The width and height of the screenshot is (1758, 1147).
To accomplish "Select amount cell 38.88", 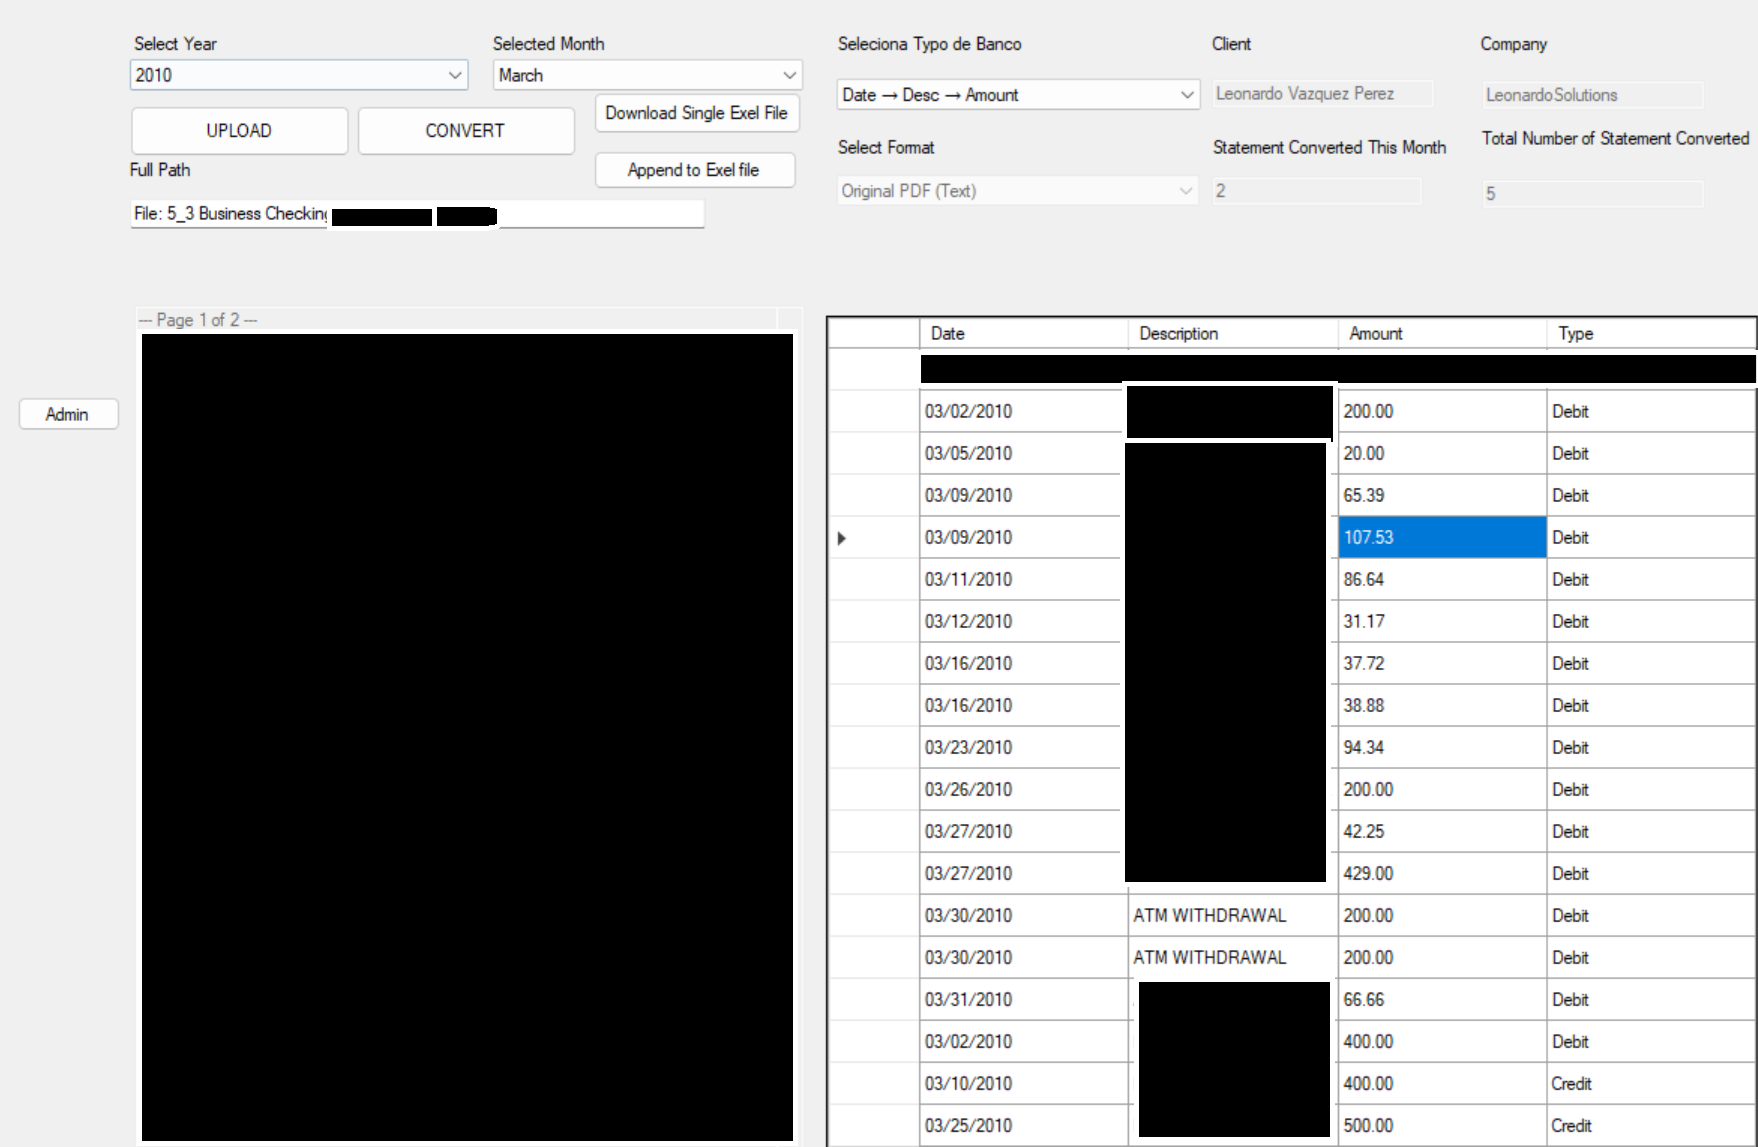I will pos(1442,705).
